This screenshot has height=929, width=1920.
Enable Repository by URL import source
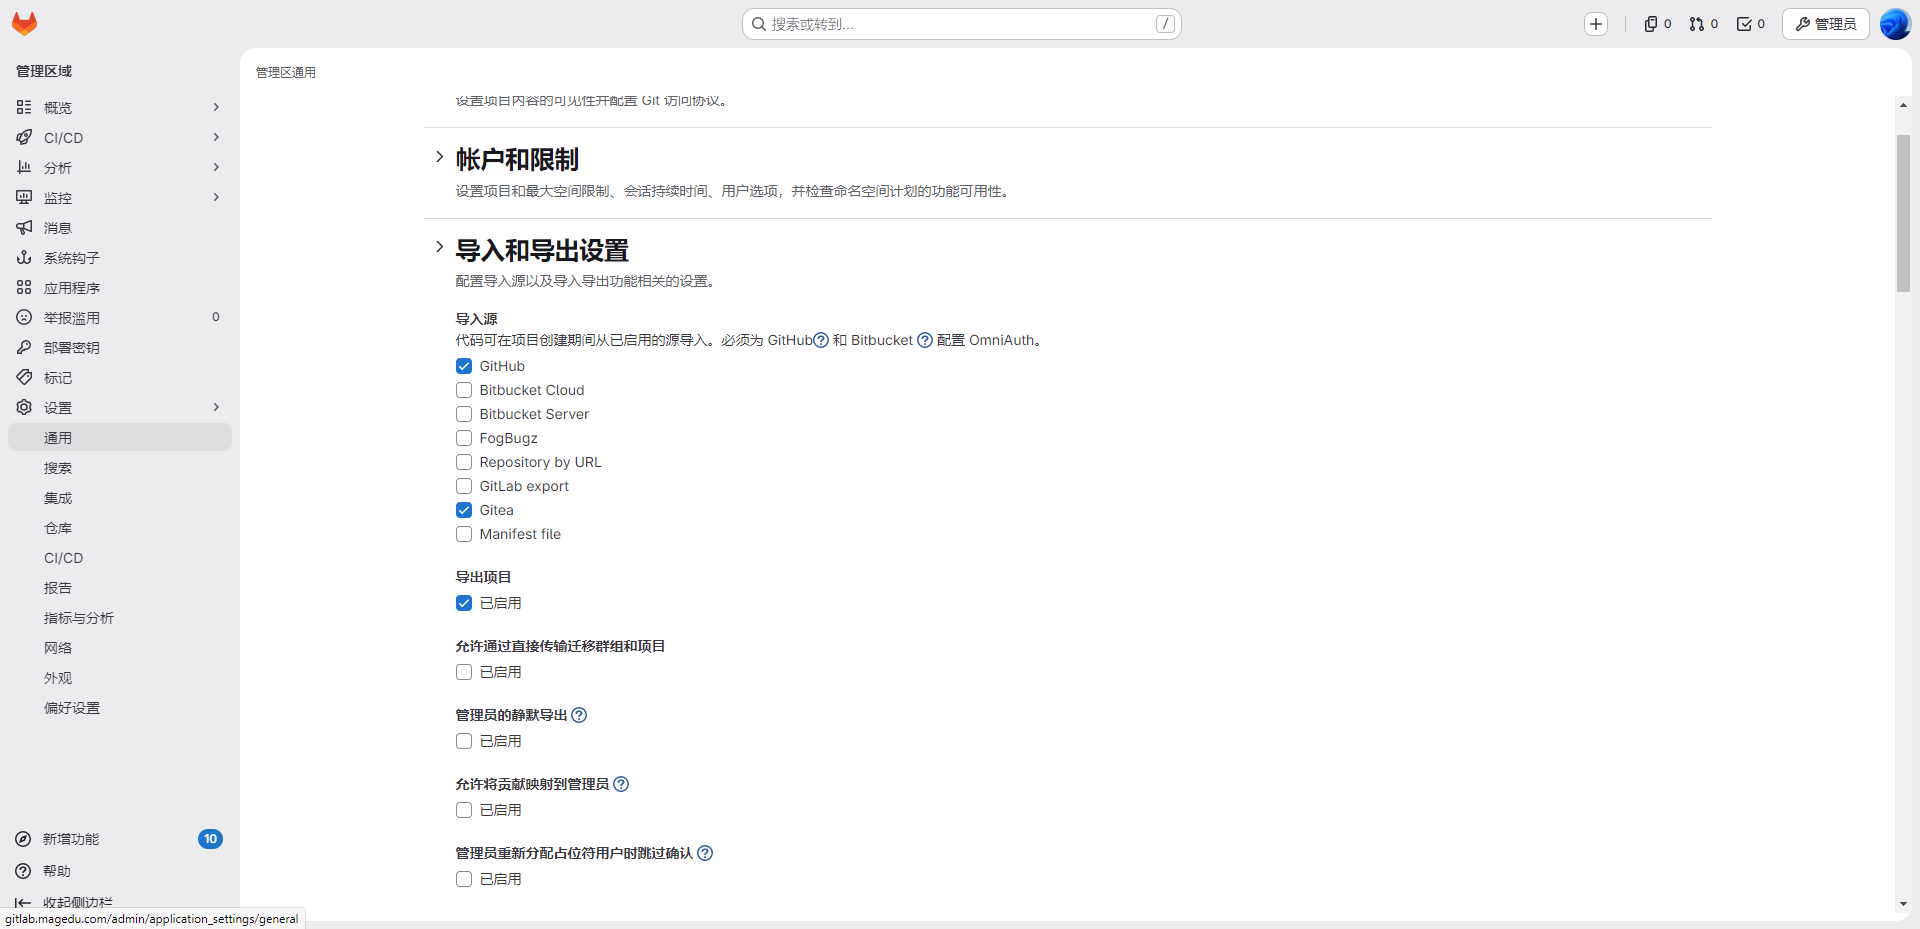(464, 462)
